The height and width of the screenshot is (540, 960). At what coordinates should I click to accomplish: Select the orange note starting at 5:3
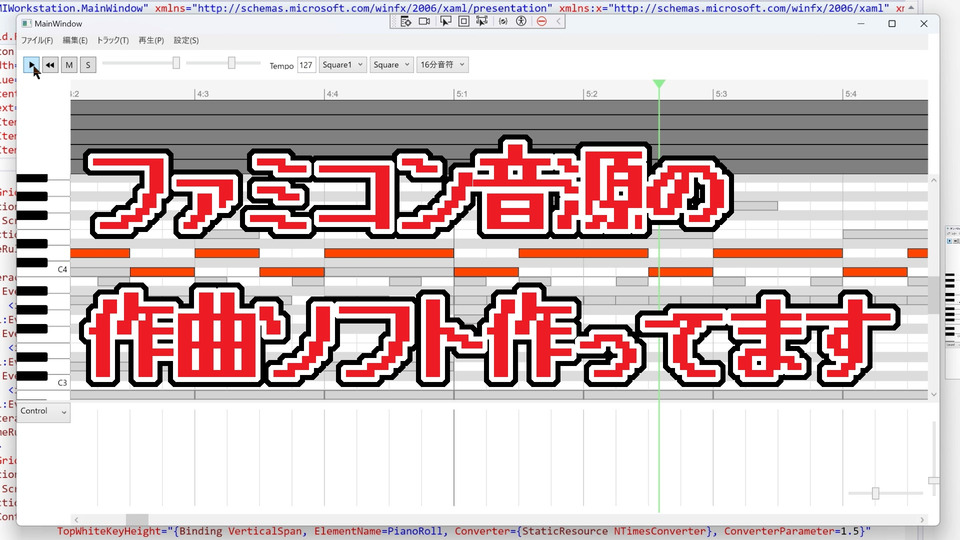click(778, 253)
